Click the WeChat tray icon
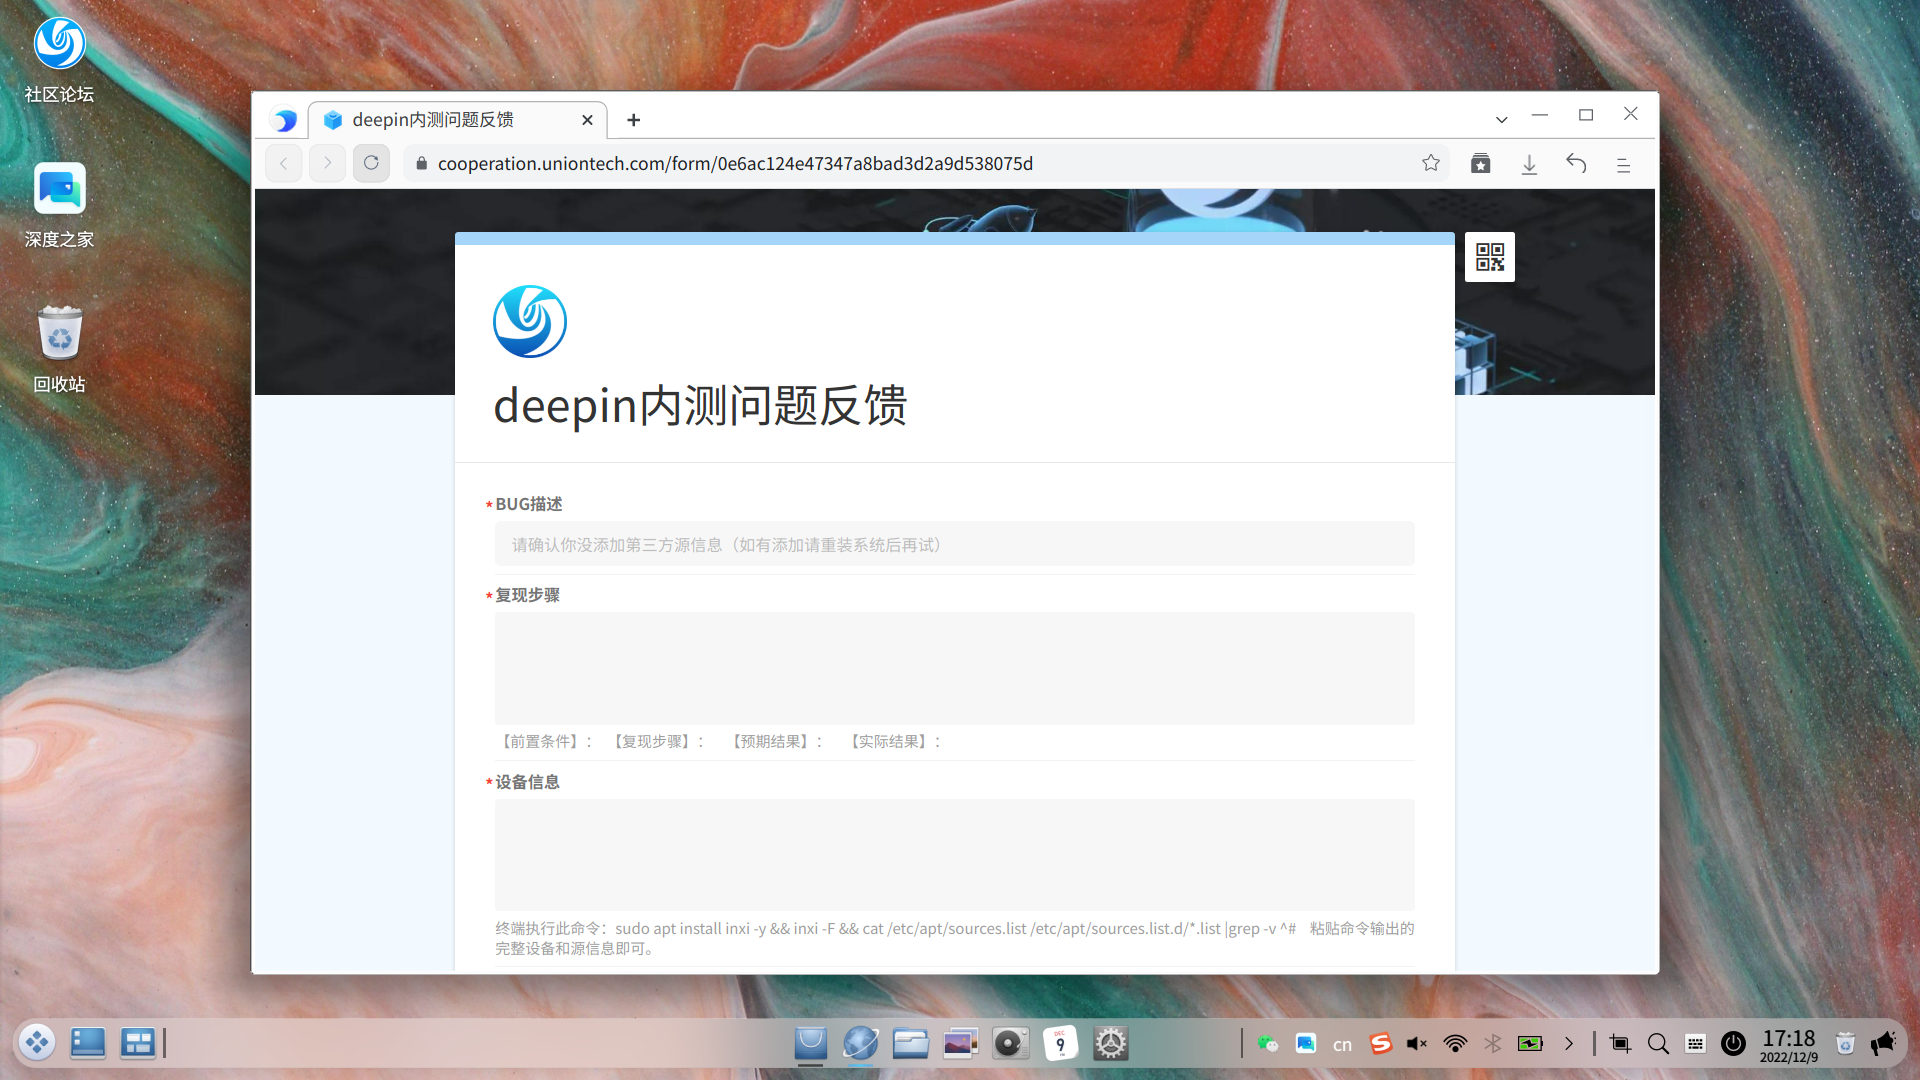Viewport: 1920px width, 1080px height. point(1268,1044)
